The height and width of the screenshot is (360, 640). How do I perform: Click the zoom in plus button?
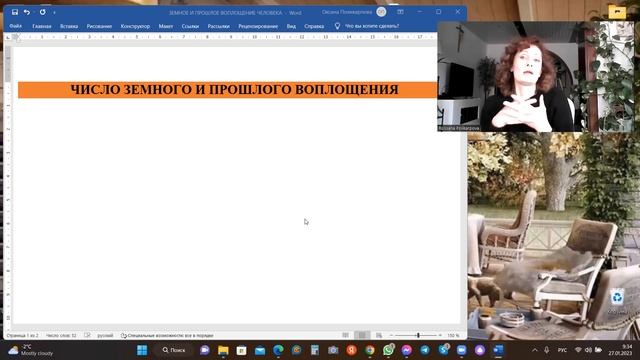point(440,336)
